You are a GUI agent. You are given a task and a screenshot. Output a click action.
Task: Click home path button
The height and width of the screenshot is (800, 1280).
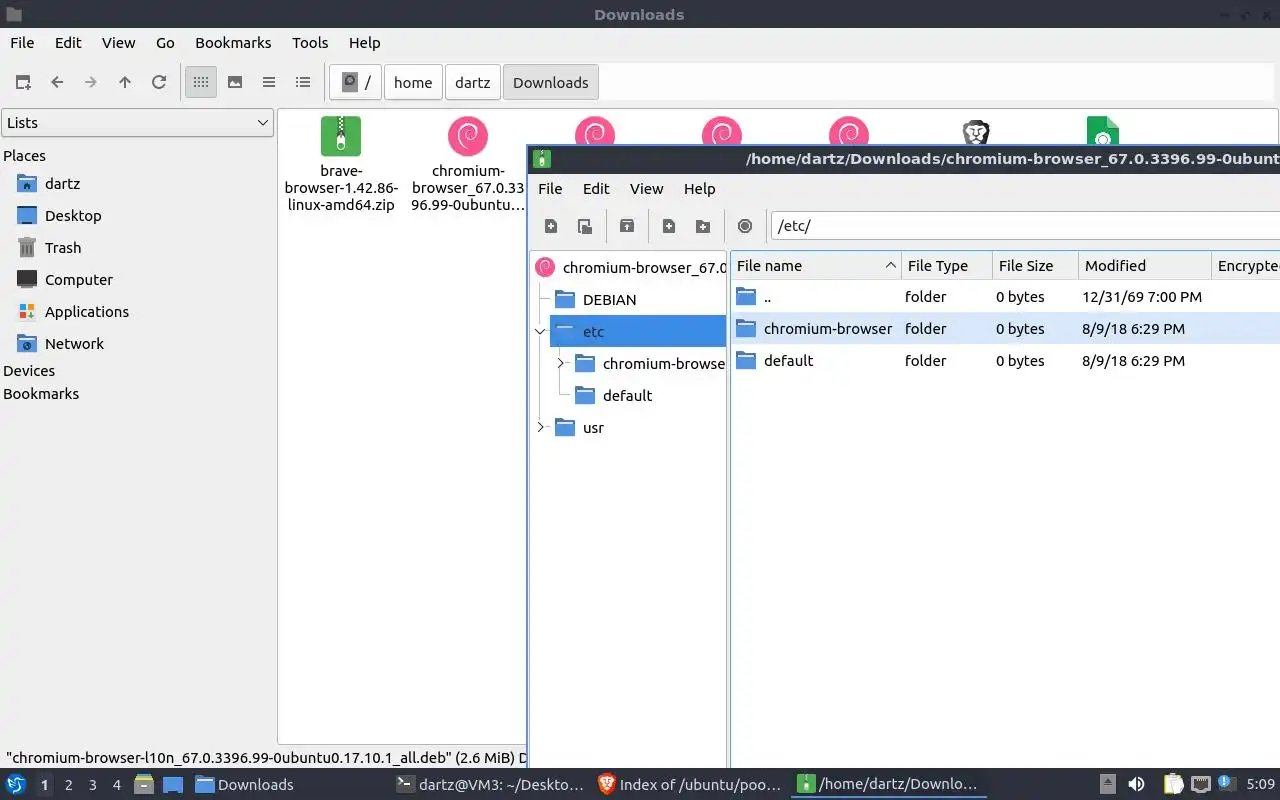413,82
